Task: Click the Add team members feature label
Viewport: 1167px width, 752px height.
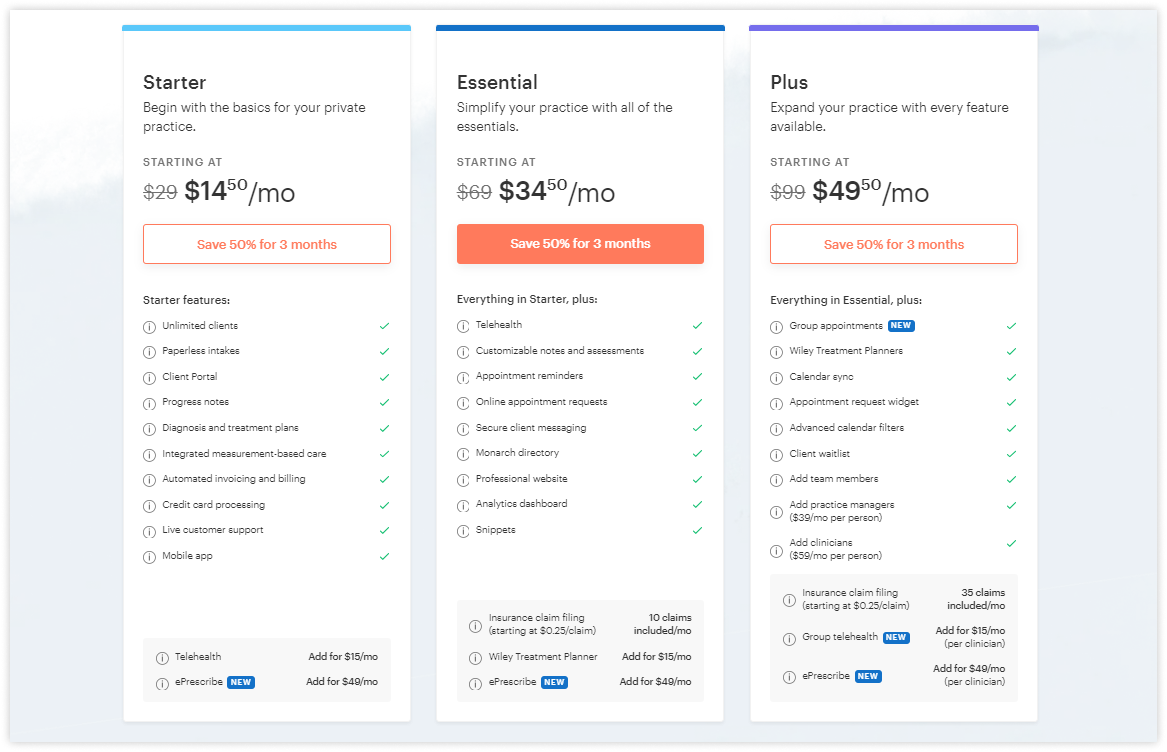Action: (x=834, y=479)
